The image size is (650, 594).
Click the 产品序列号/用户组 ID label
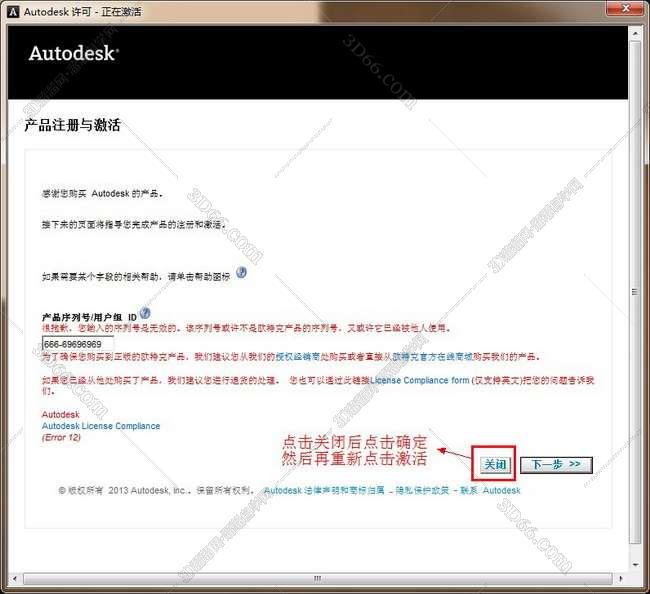click(x=89, y=317)
